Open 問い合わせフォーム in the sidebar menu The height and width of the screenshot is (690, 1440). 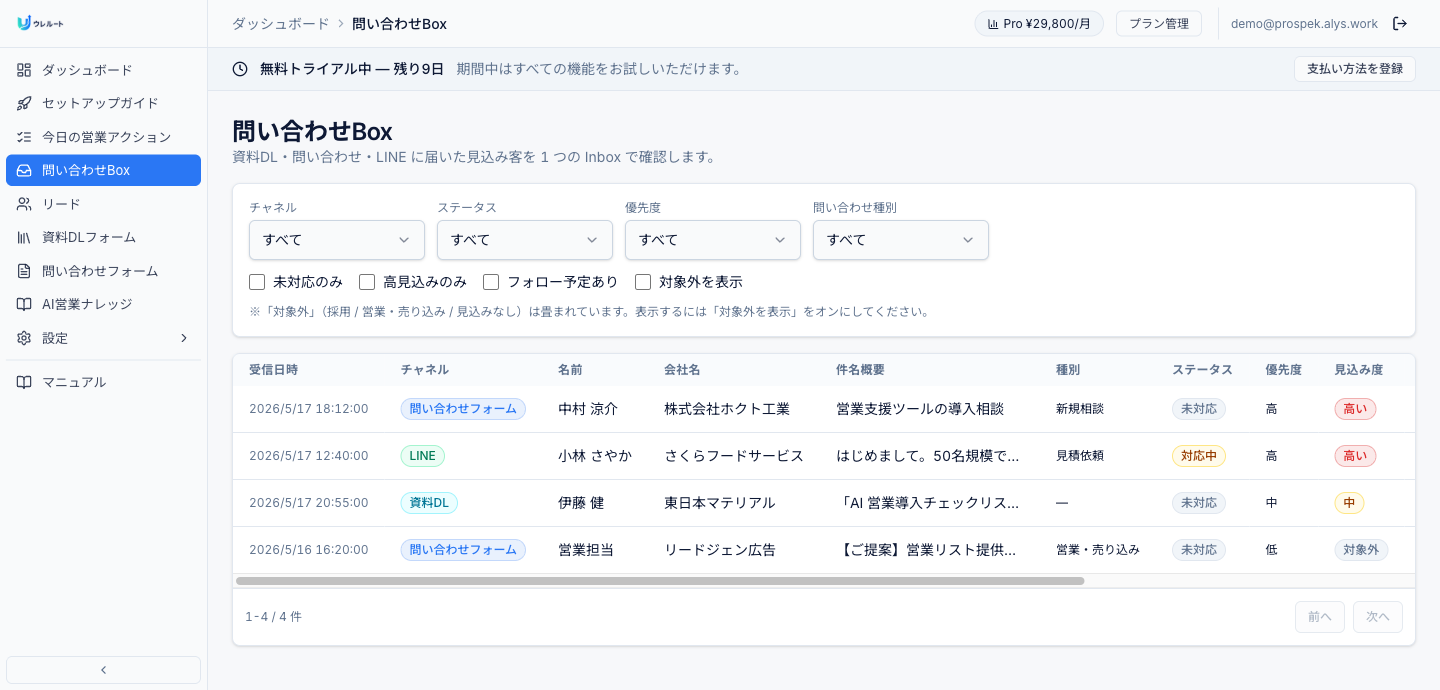coord(103,271)
